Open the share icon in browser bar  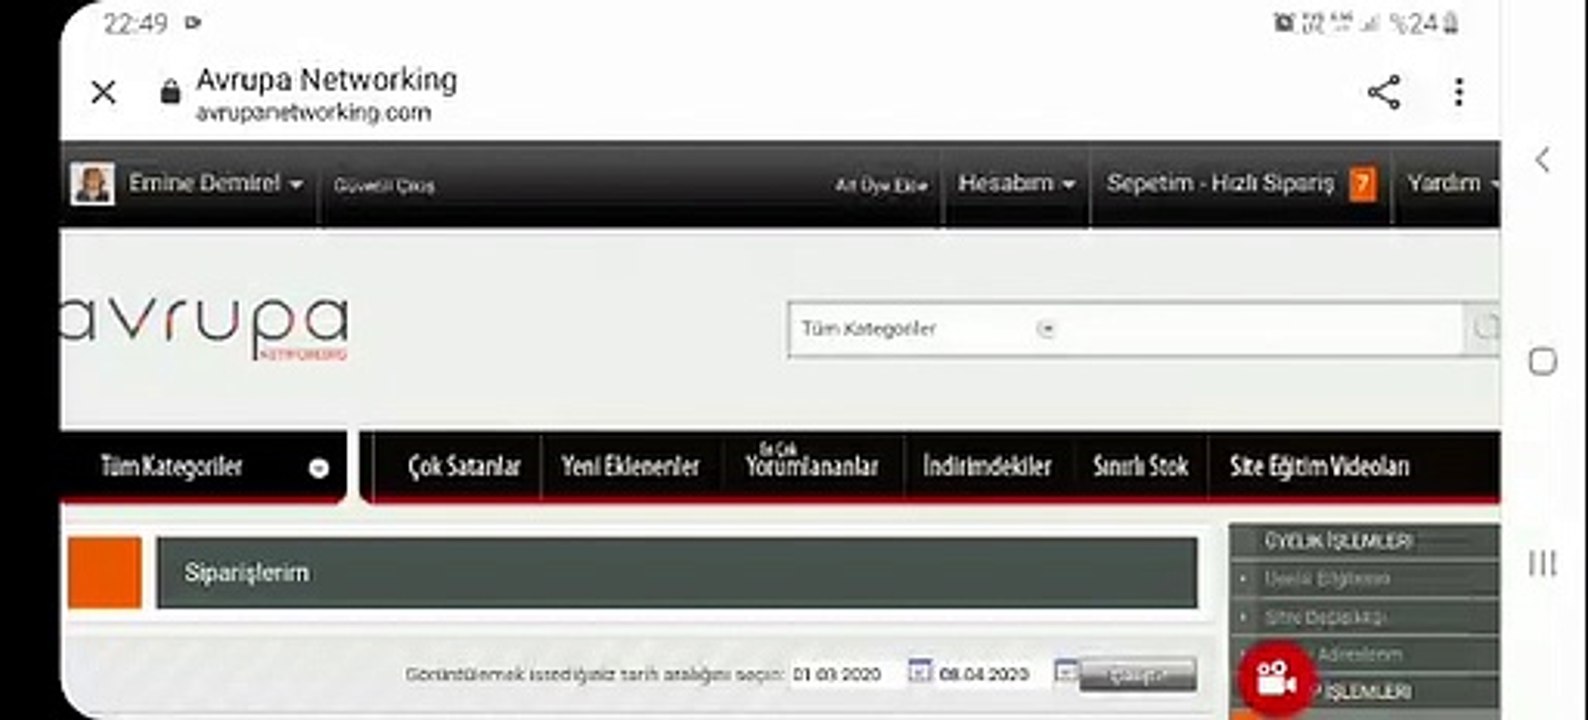1383,92
